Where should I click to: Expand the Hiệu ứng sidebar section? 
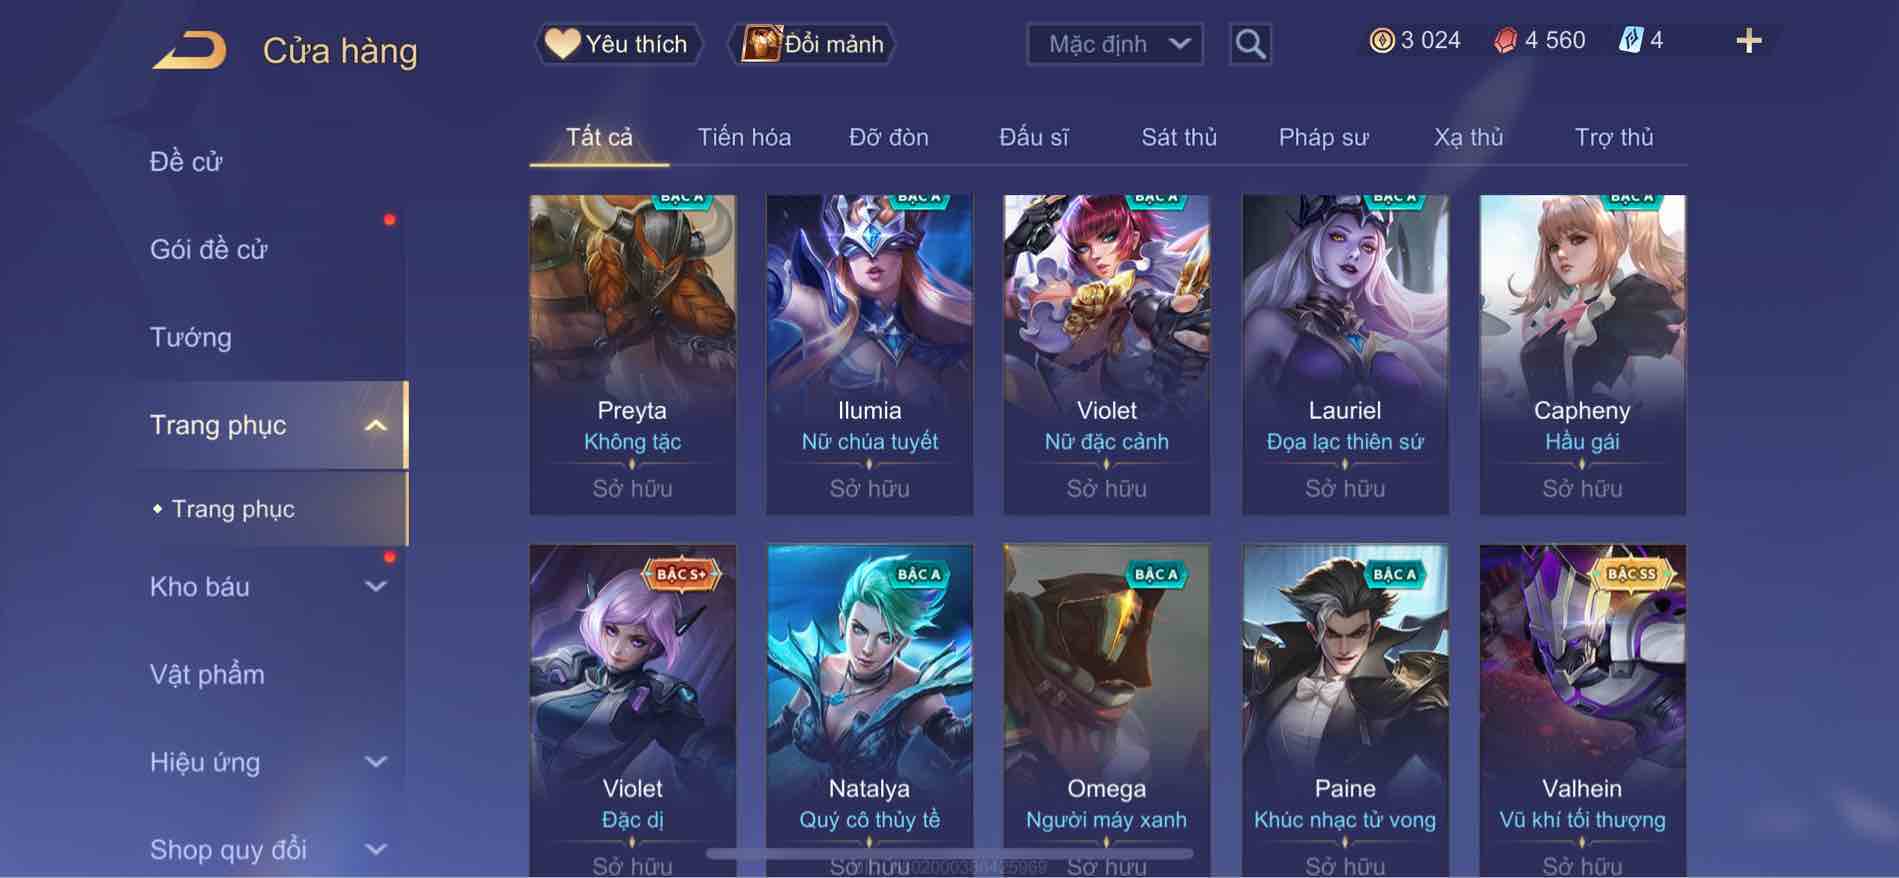click(375, 762)
